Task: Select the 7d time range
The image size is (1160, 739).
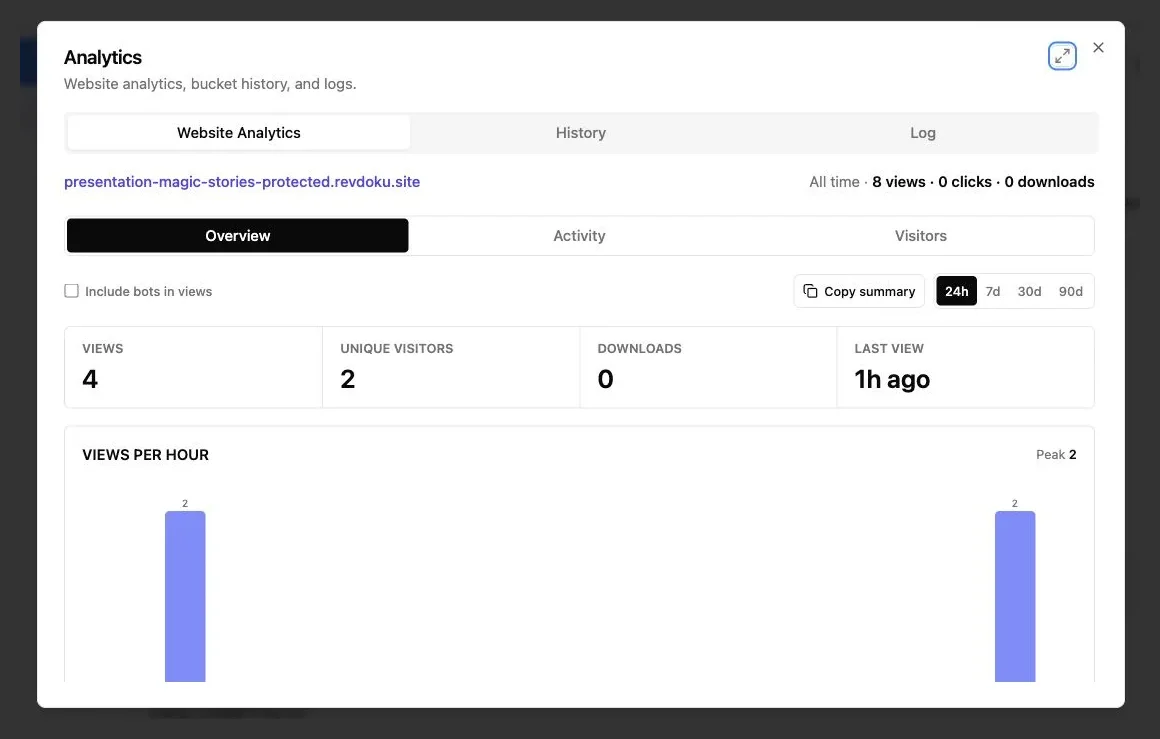Action: pos(993,291)
